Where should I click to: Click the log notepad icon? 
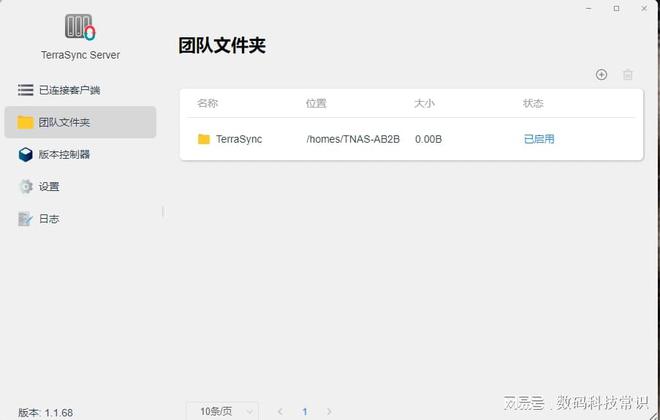[x=25, y=219]
